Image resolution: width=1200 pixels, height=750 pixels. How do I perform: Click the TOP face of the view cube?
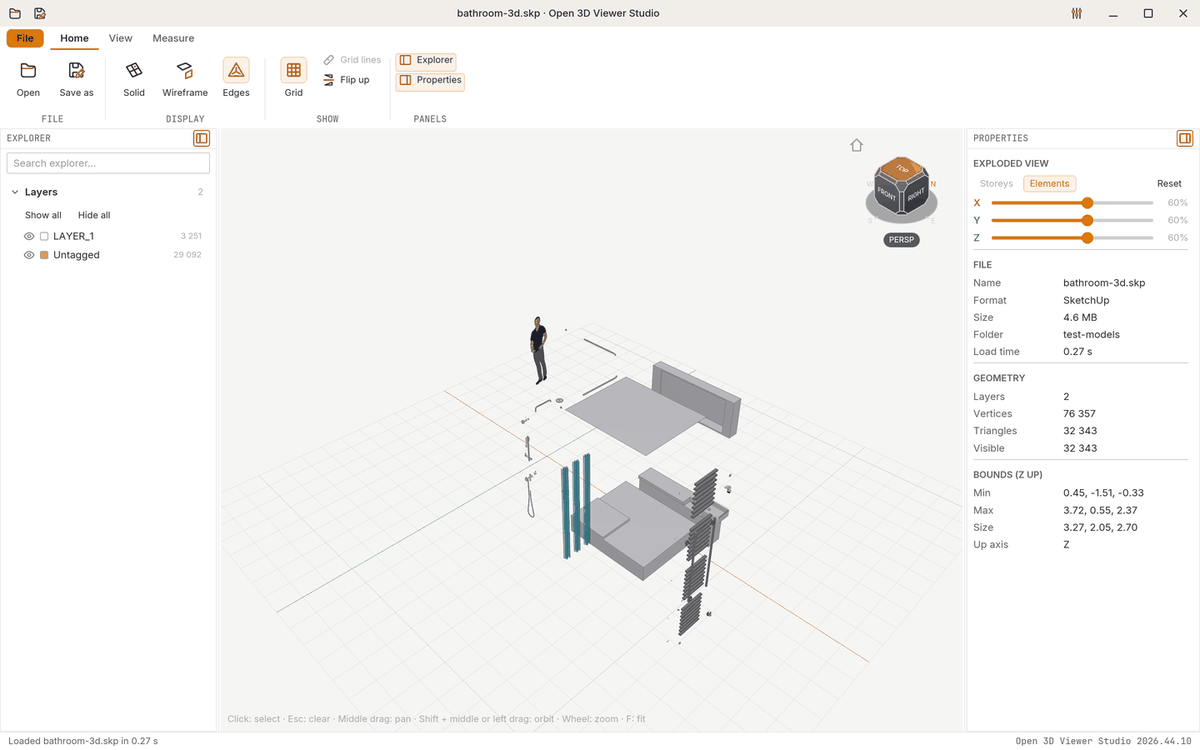point(902,168)
